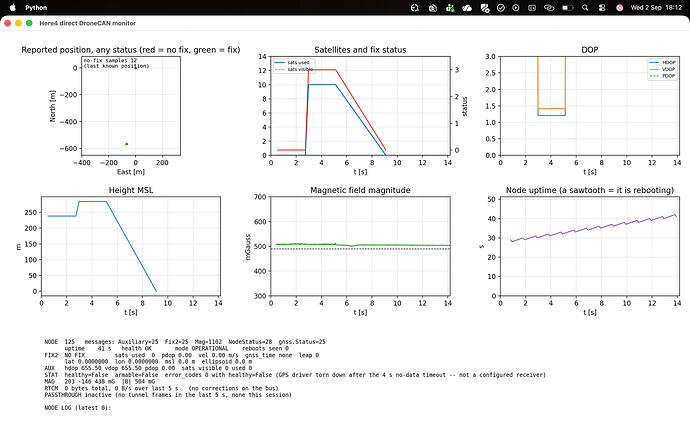Click the red no-fix dot in position plot
This screenshot has width=690, height=448.
(135, 68)
